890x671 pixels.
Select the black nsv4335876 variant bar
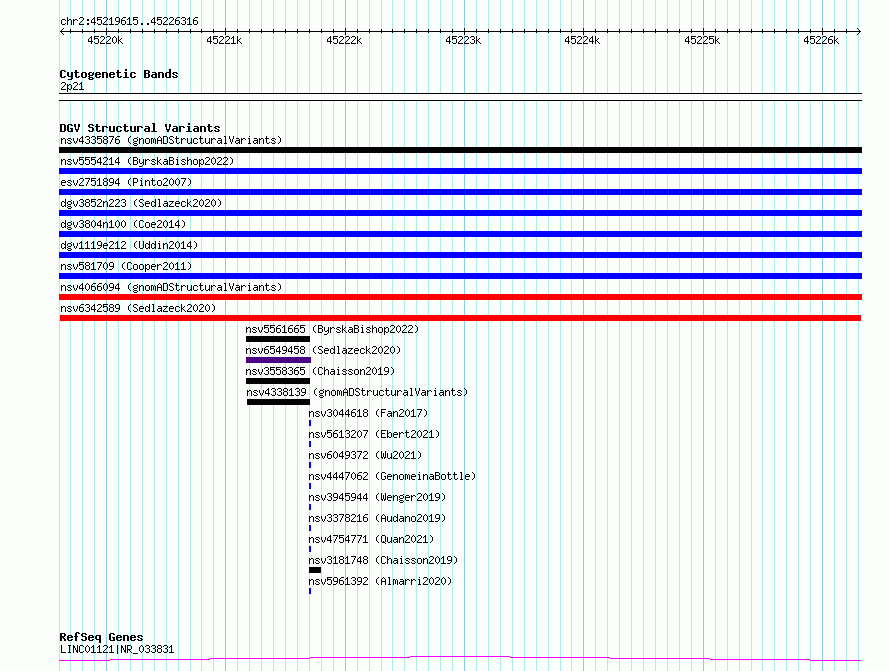pyautogui.click(x=460, y=150)
